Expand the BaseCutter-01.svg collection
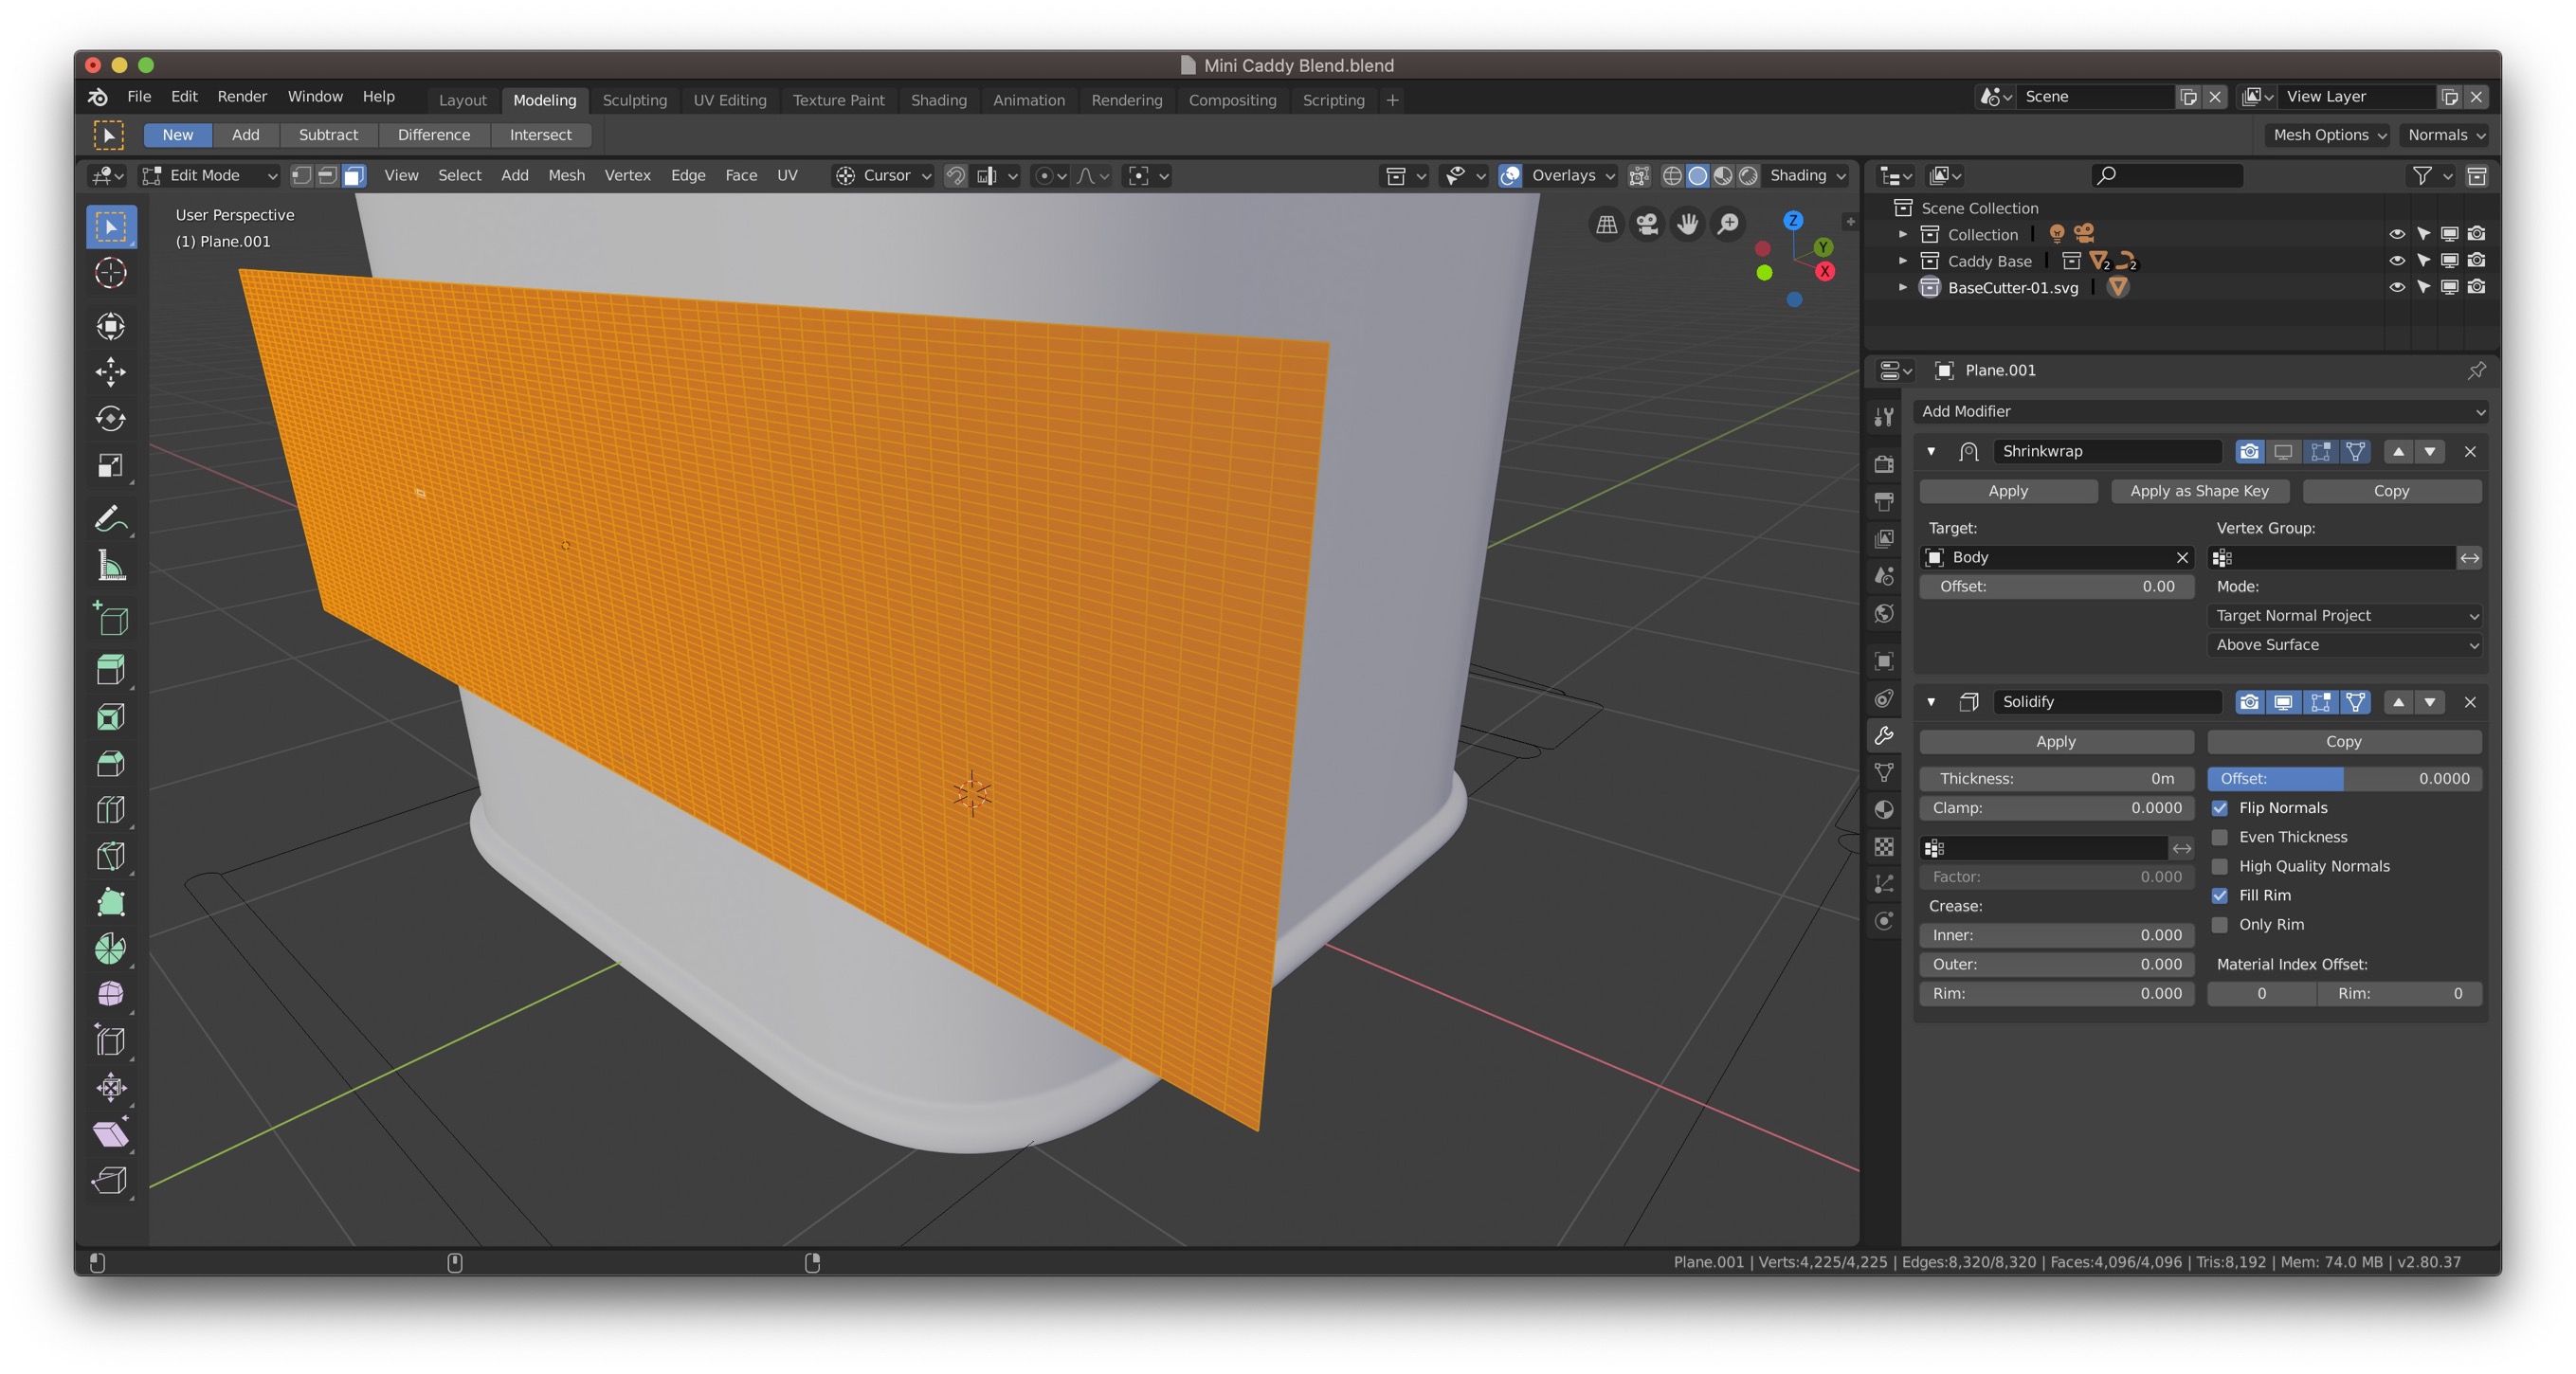 pos(1903,287)
